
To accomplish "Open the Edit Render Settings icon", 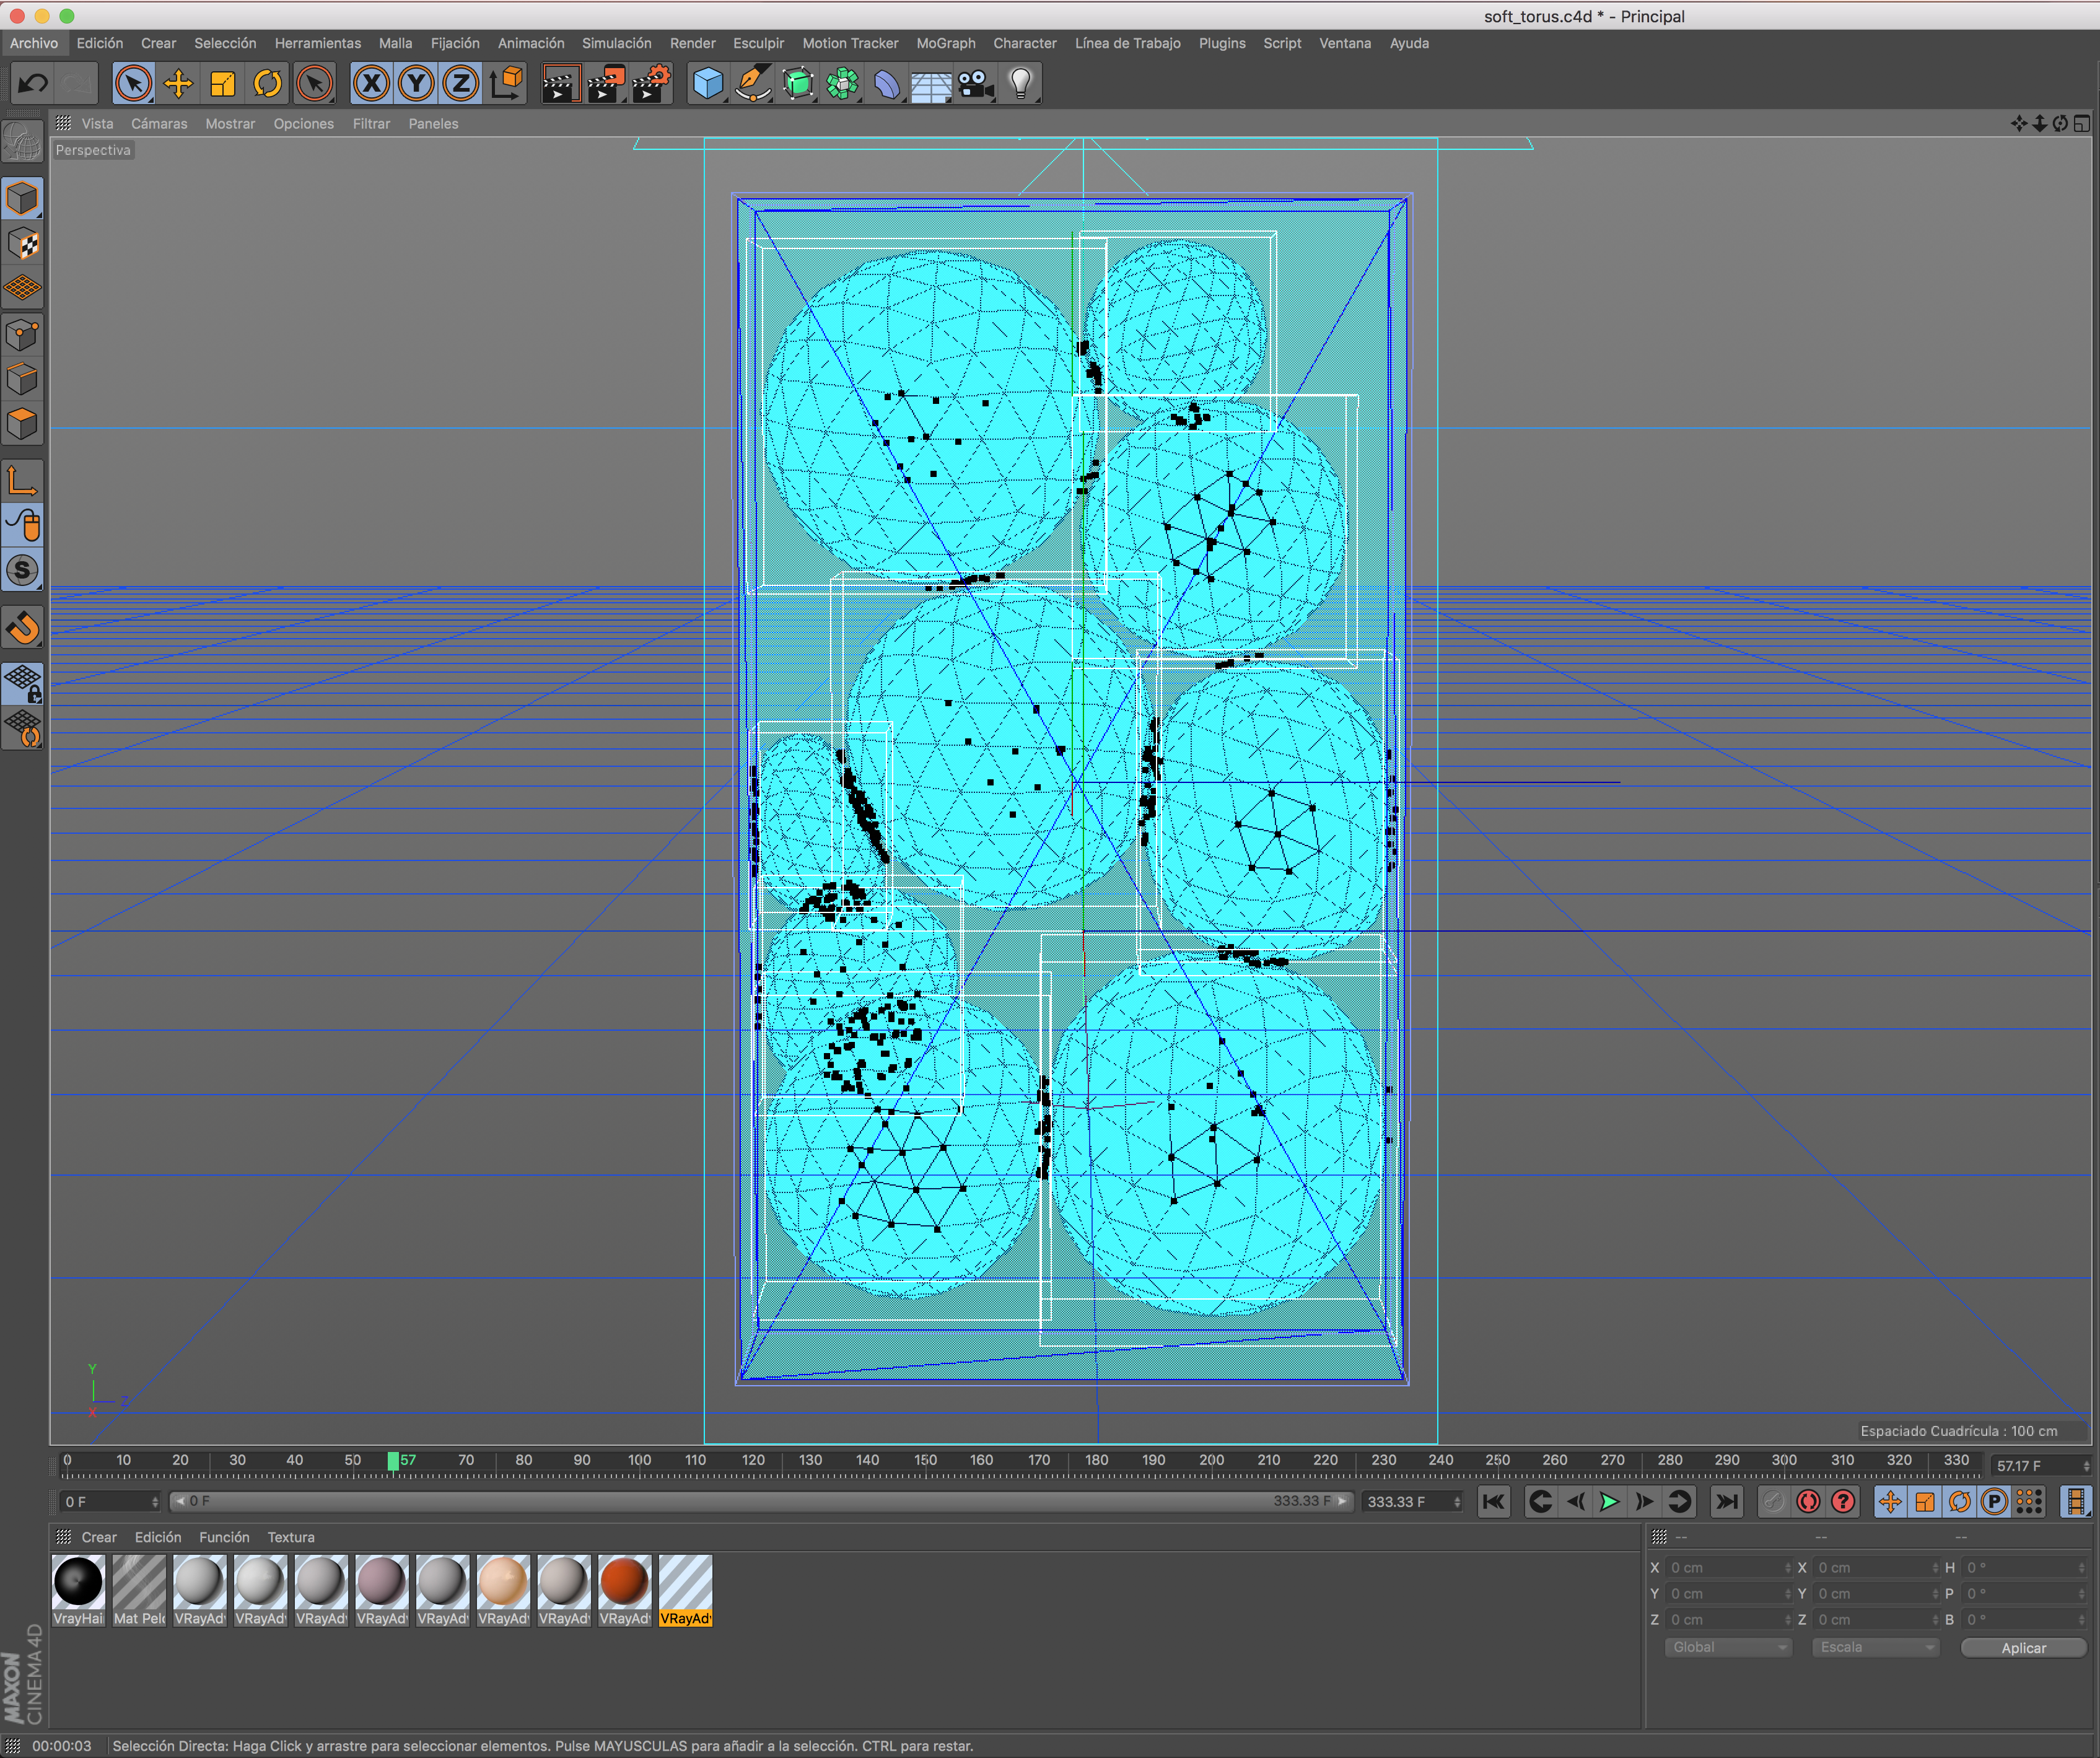I will 651,84.
